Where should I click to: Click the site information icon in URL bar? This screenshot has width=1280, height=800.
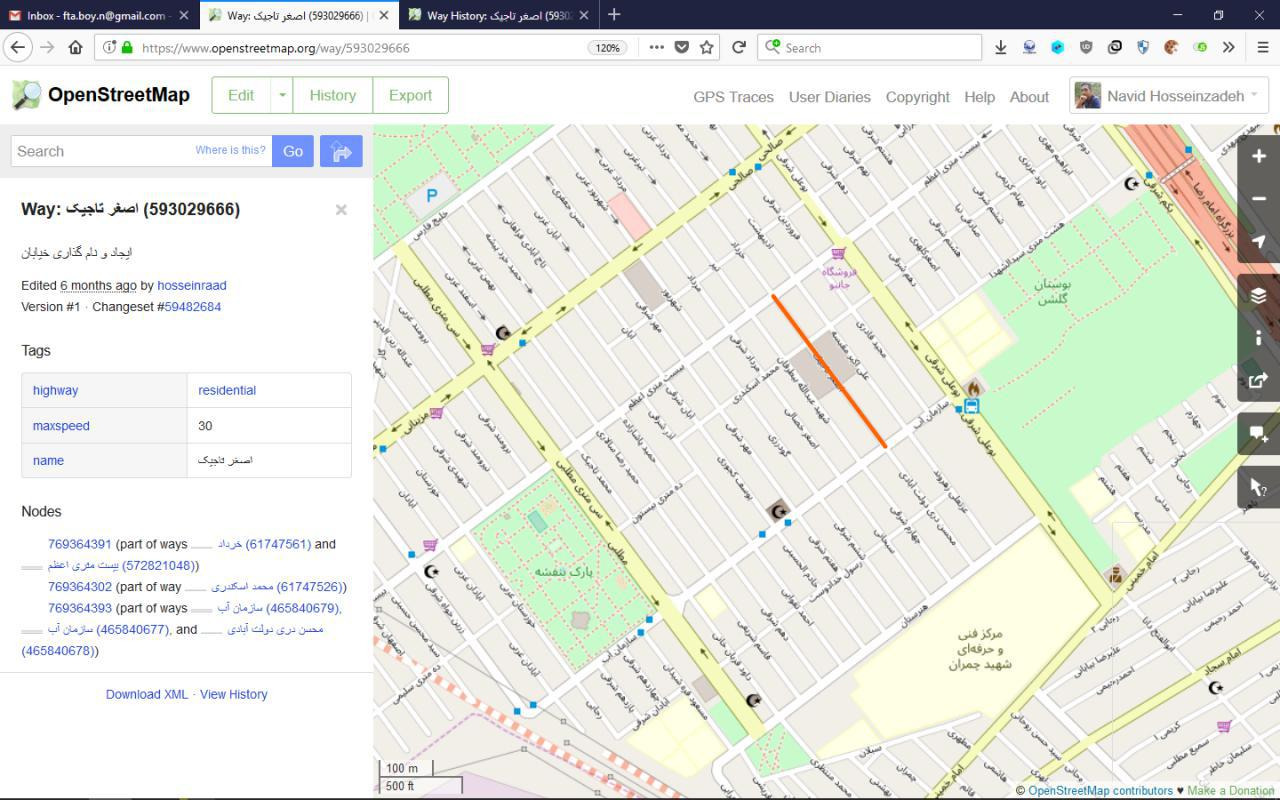click(108, 47)
